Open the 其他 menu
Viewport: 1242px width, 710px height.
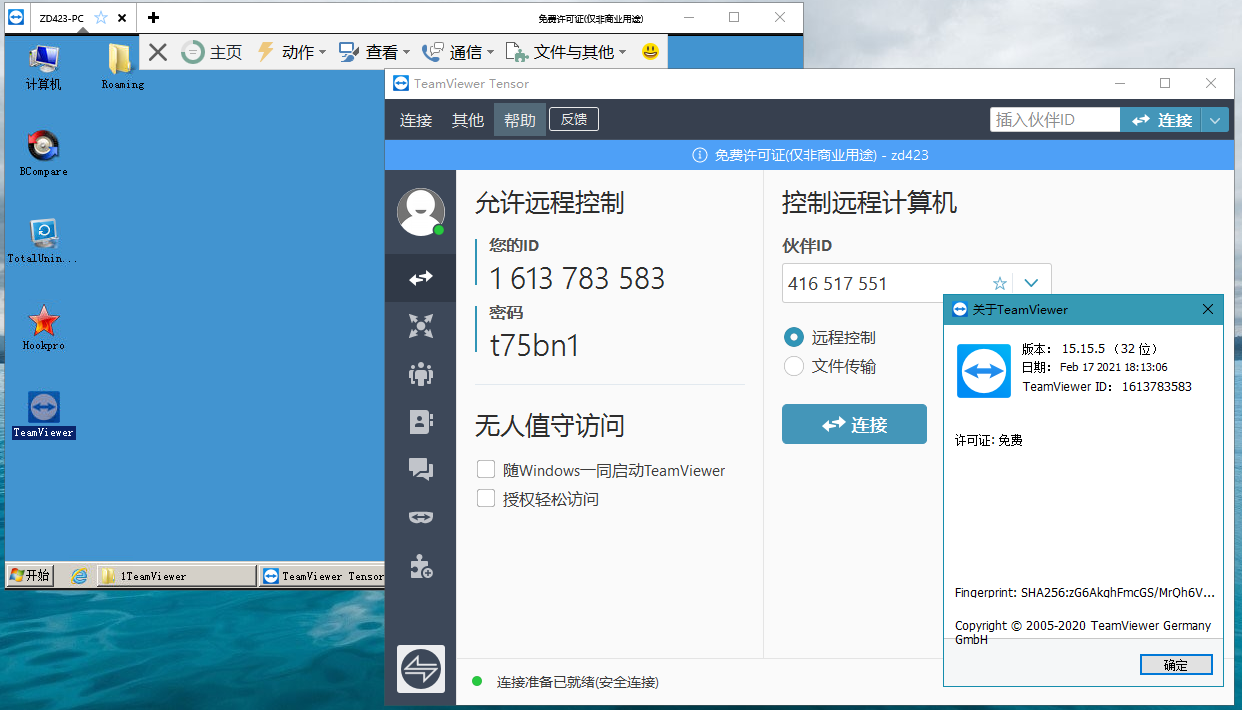pyautogui.click(x=468, y=120)
